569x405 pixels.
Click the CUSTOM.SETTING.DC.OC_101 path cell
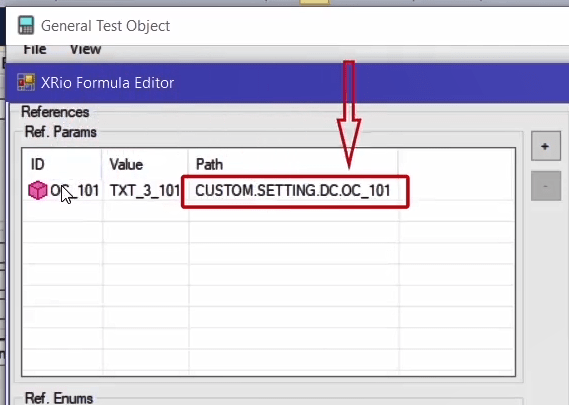pyautogui.click(x=292, y=191)
